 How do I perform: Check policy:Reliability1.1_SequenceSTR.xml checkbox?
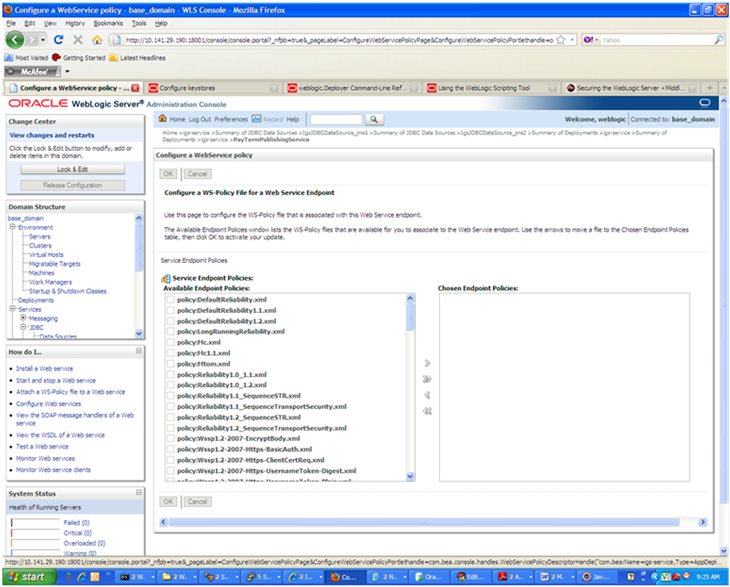tap(171, 396)
